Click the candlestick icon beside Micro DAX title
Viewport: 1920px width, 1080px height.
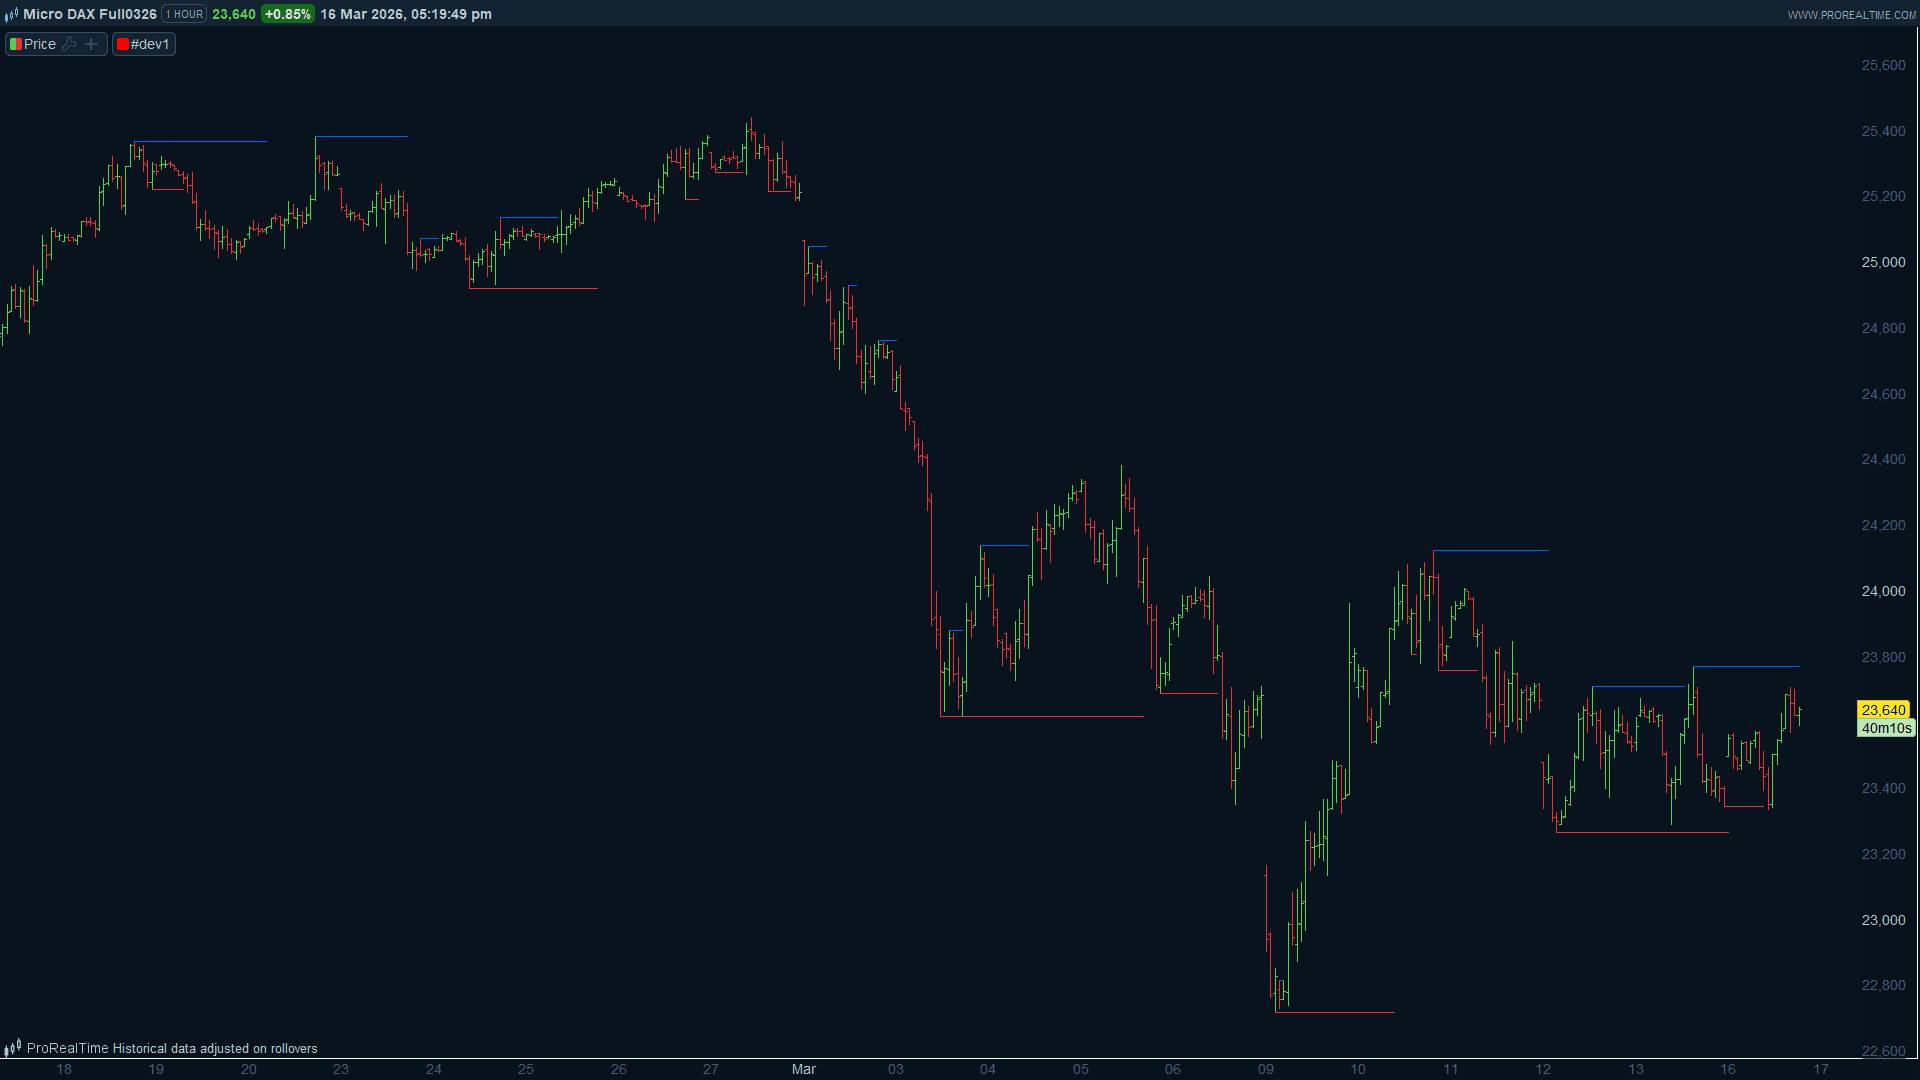(12, 14)
